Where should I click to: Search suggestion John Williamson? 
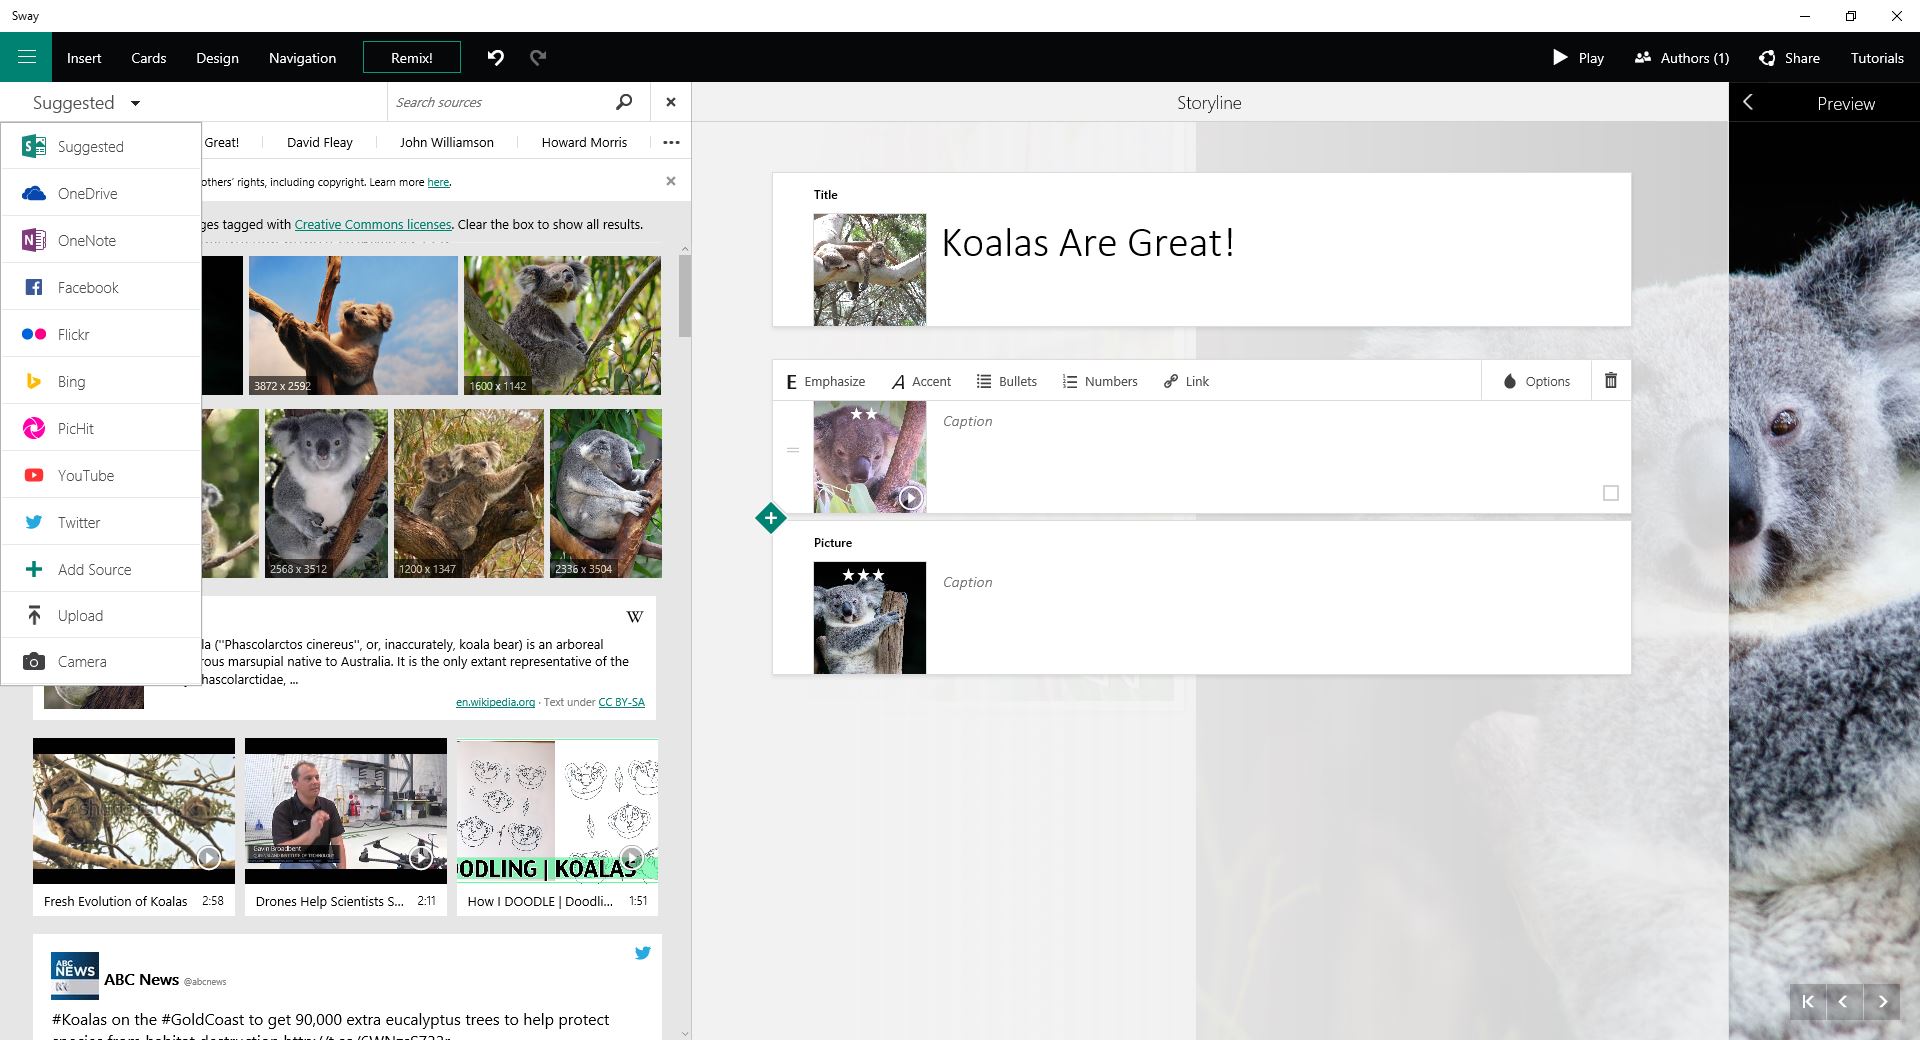point(447,142)
